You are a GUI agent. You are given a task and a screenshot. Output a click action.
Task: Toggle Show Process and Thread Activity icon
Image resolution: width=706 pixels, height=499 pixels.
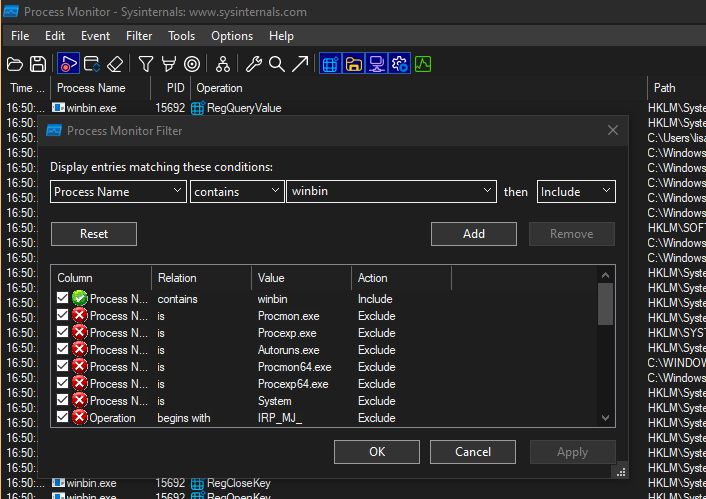click(x=400, y=64)
